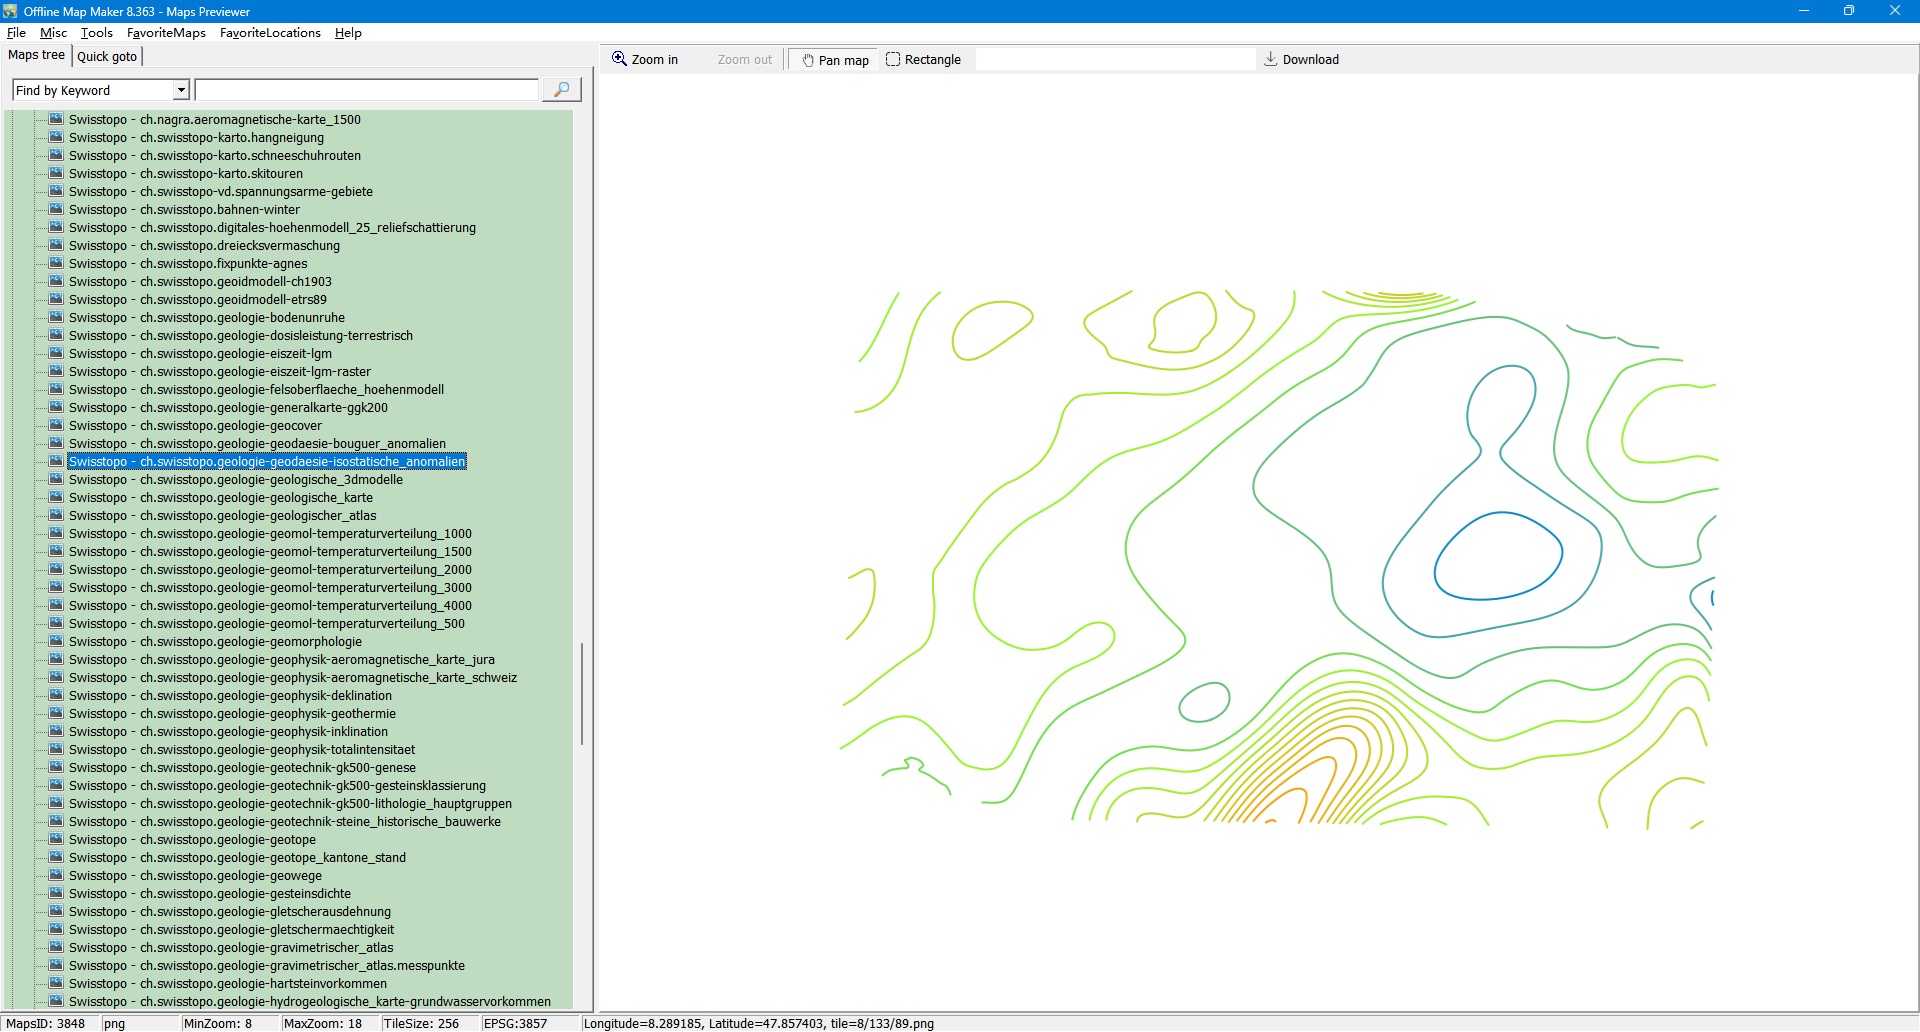The height and width of the screenshot is (1032, 1920).
Task: Click the Zoom out button
Action: (x=744, y=60)
